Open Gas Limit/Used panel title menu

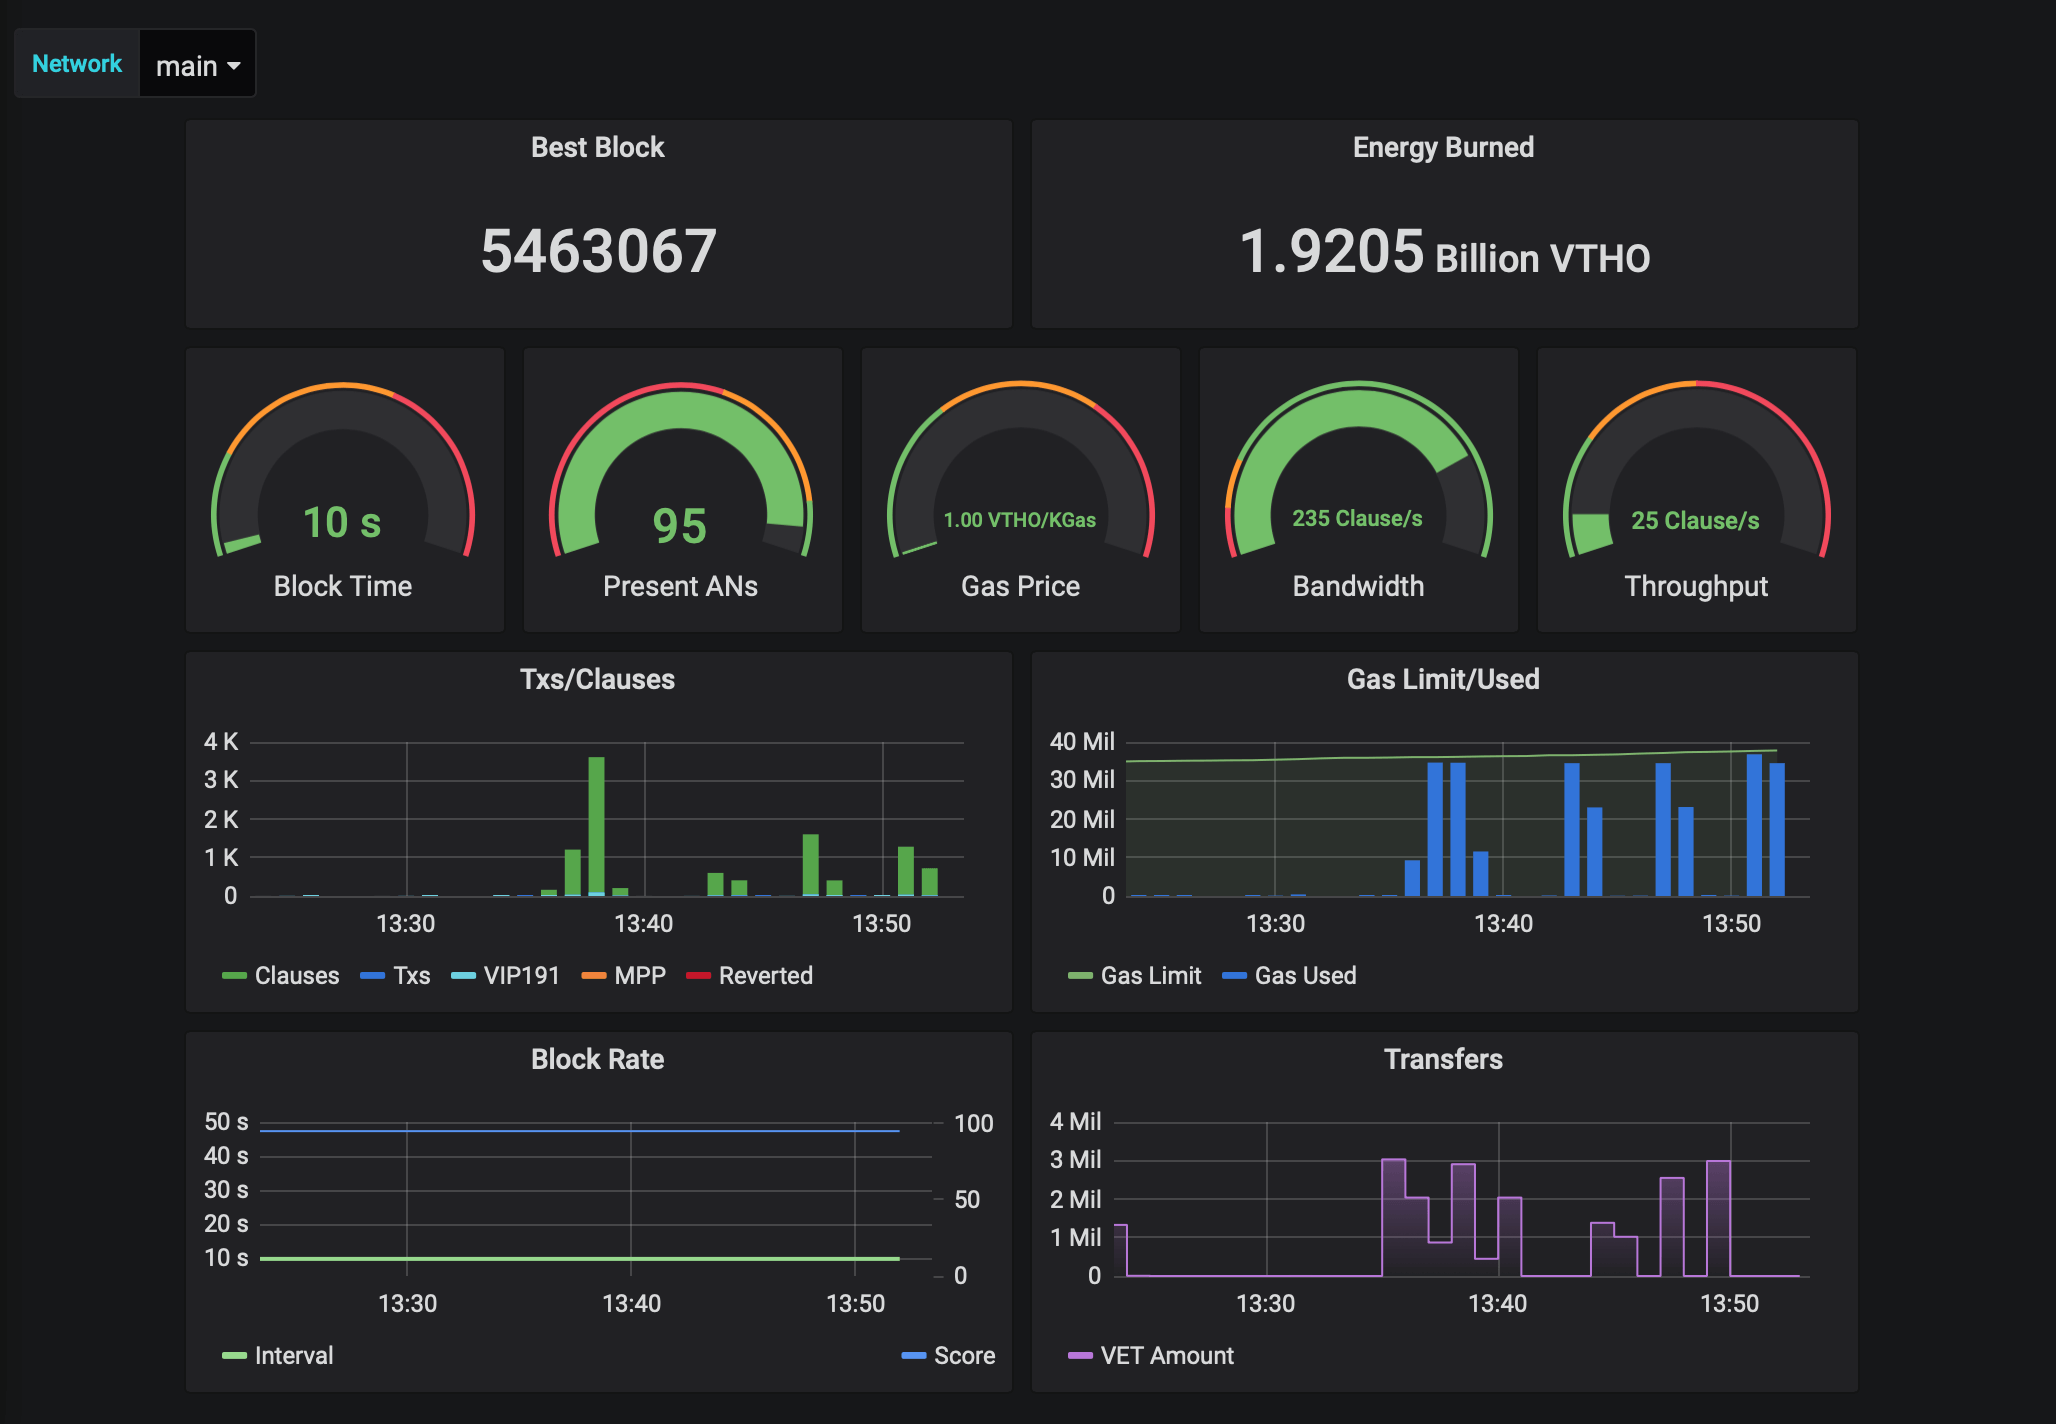point(1443,679)
